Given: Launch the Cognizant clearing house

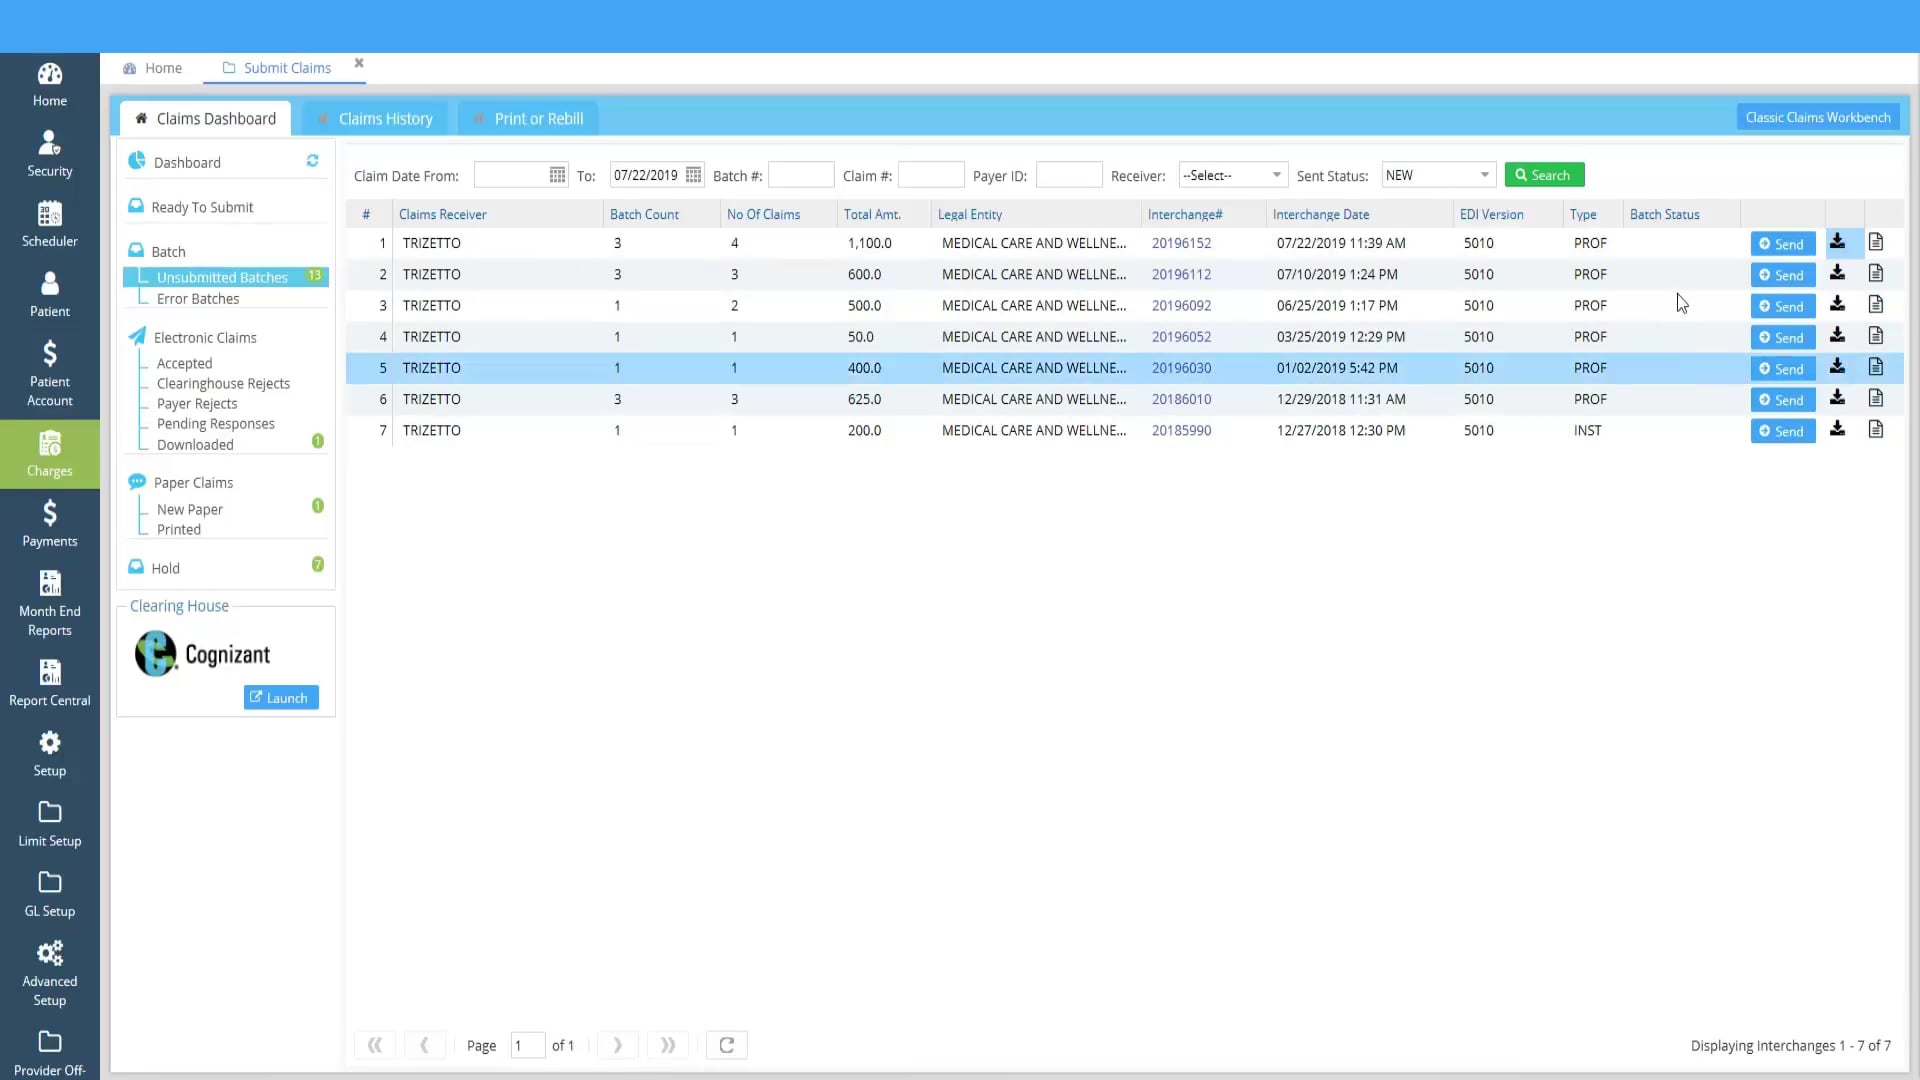Looking at the screenshot, I should pyautogui.click(x=280, y=697).
